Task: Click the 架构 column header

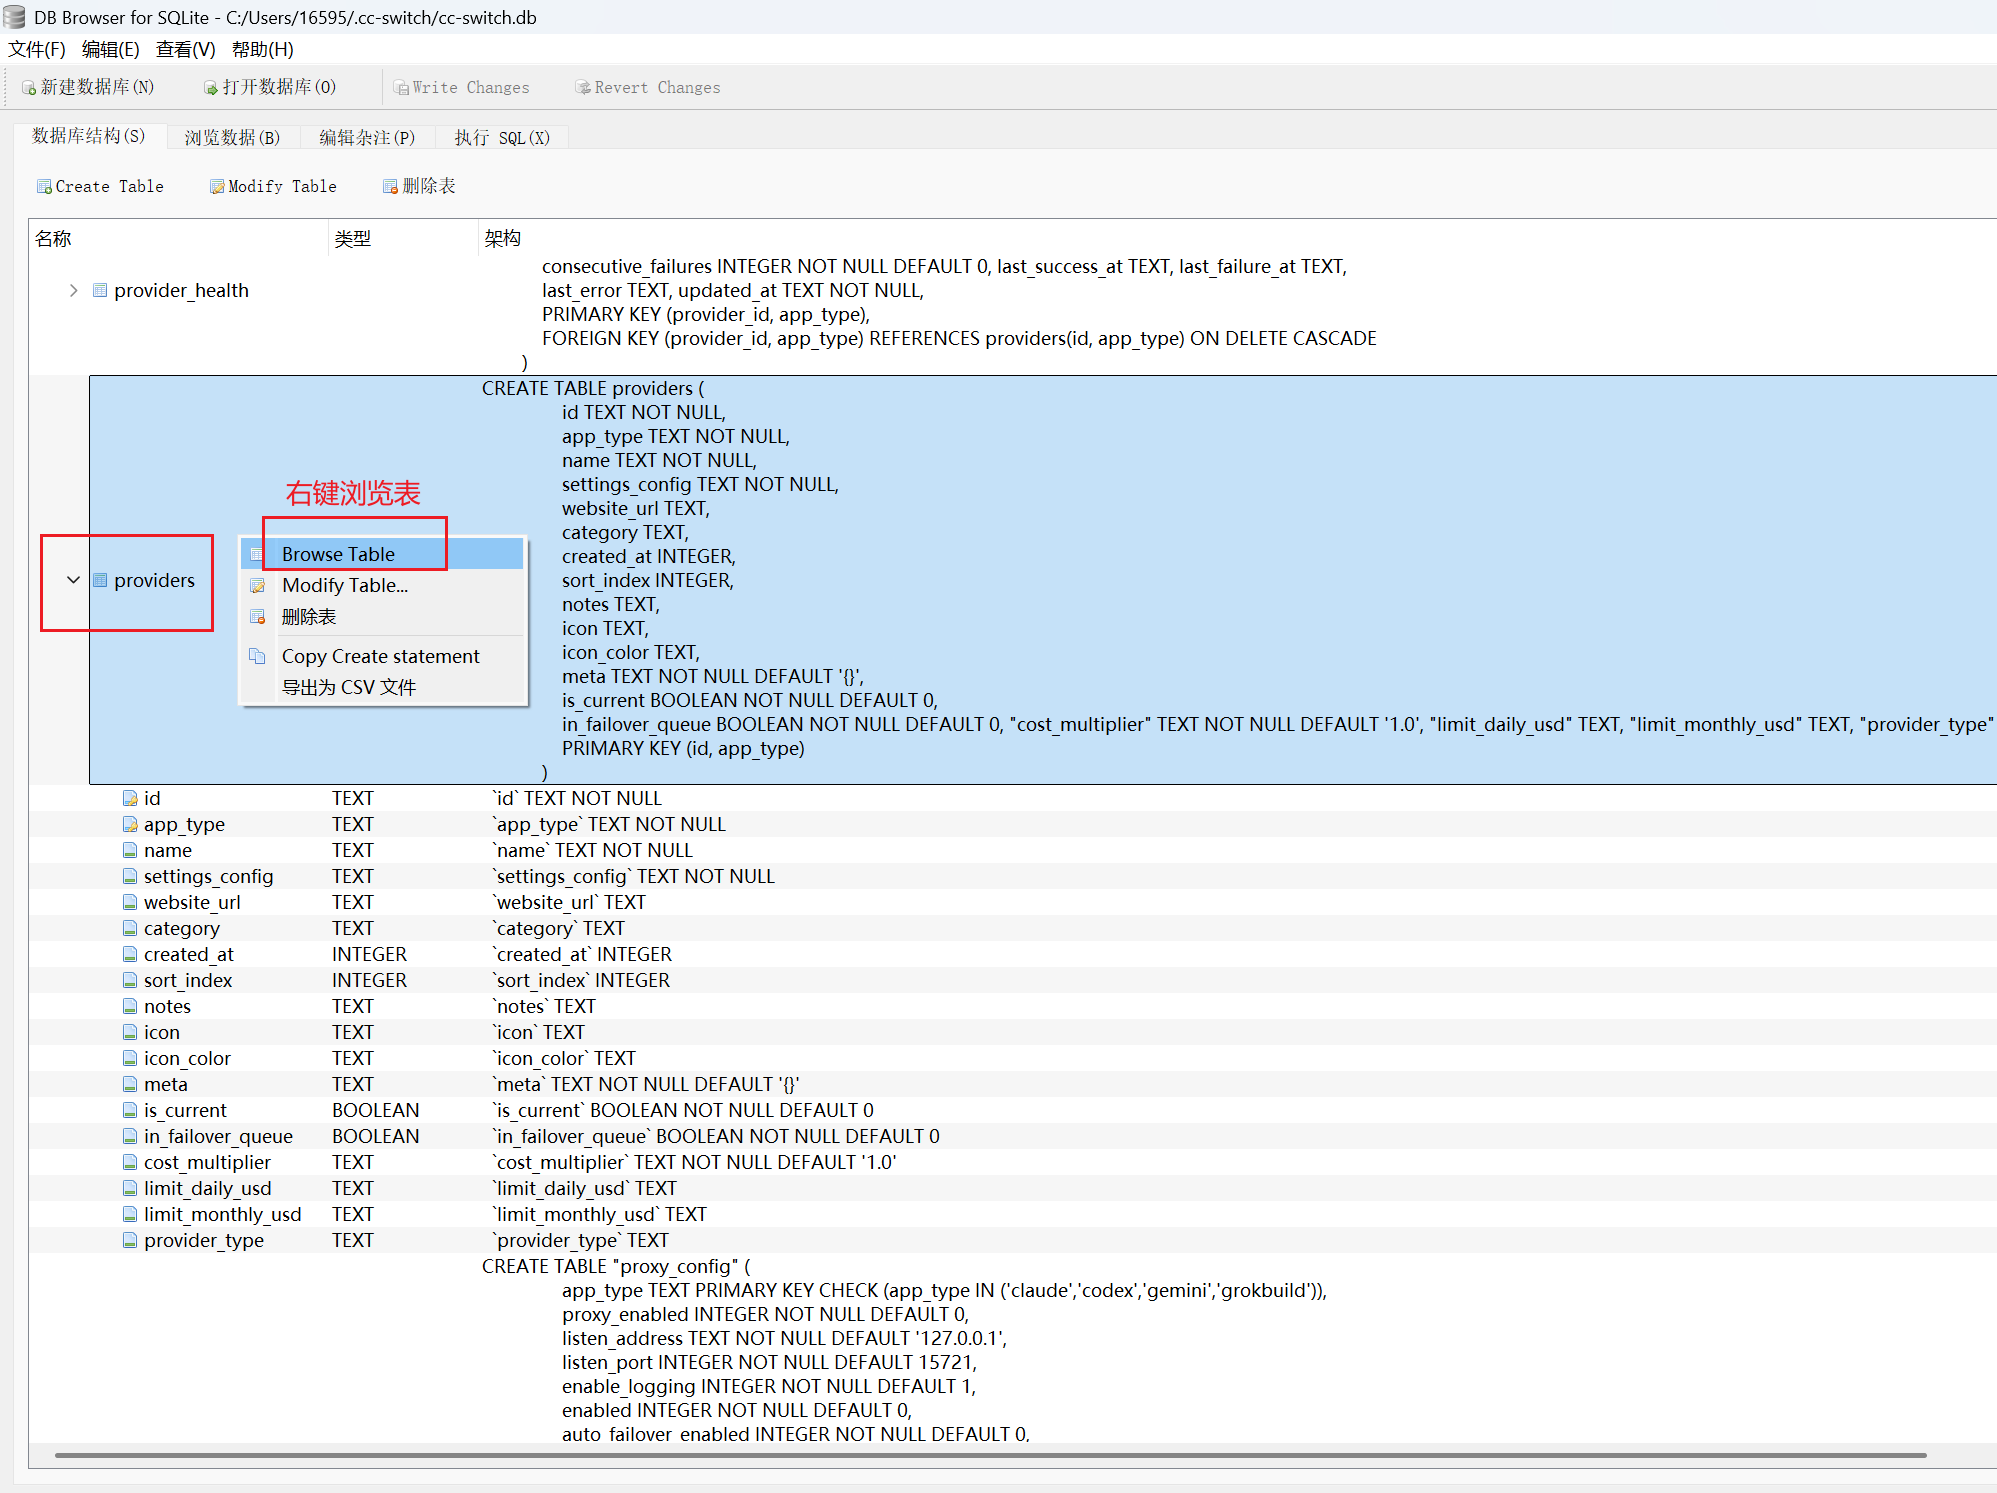Action: coord(1238,238)
